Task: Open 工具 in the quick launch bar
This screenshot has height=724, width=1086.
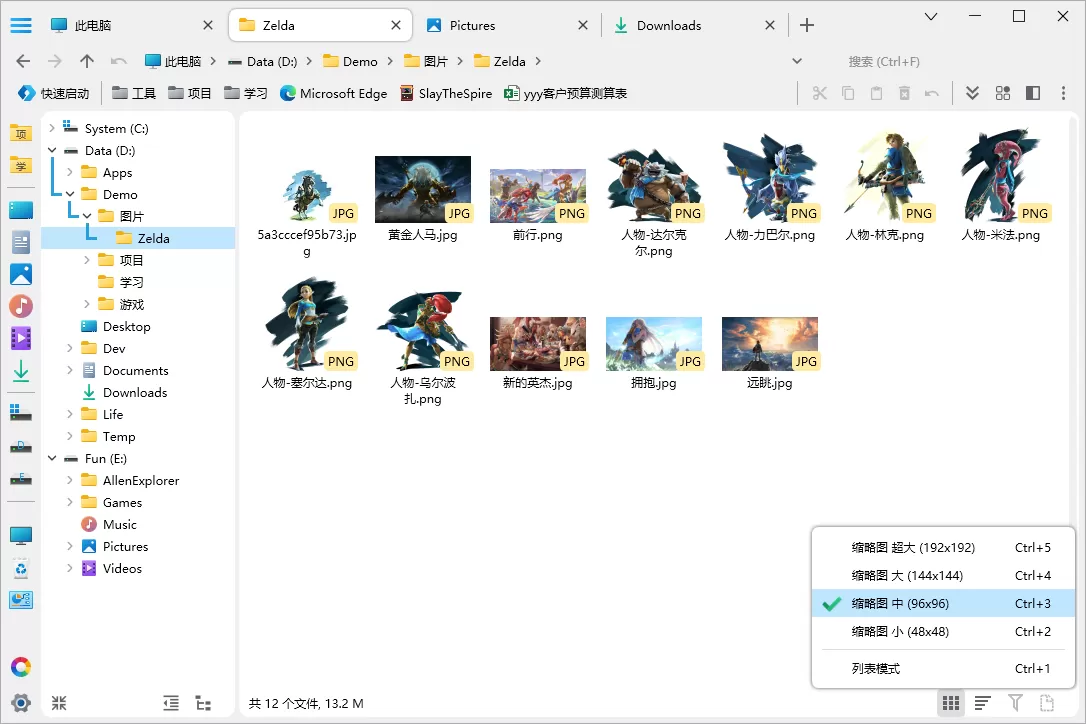Action: (x=133, y=93)
